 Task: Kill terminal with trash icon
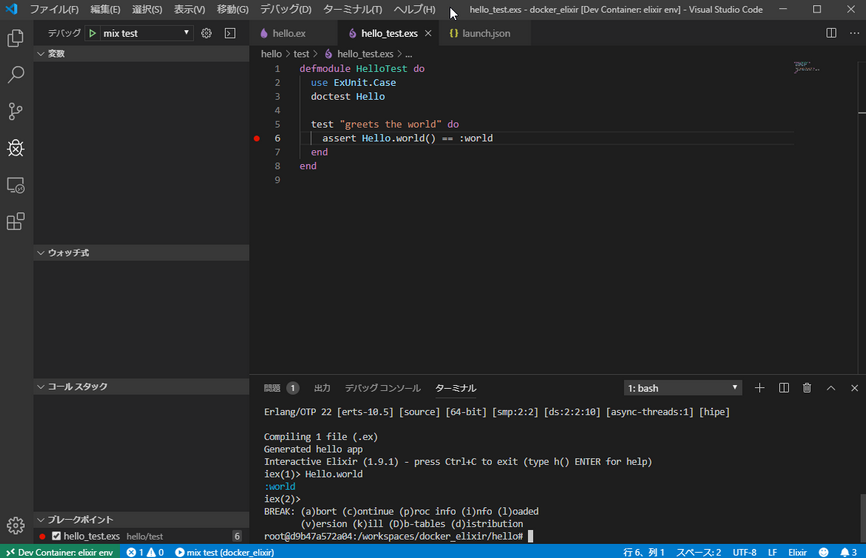(807, 388)
